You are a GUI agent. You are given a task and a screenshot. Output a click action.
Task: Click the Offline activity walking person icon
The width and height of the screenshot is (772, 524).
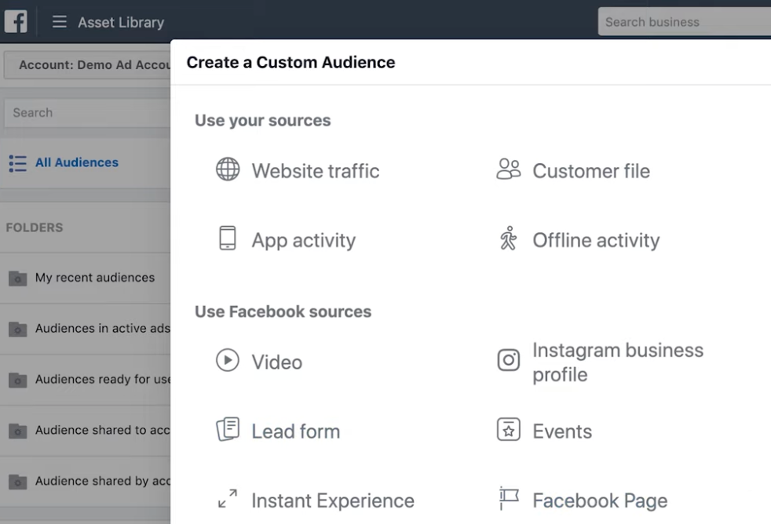(509, 238)
